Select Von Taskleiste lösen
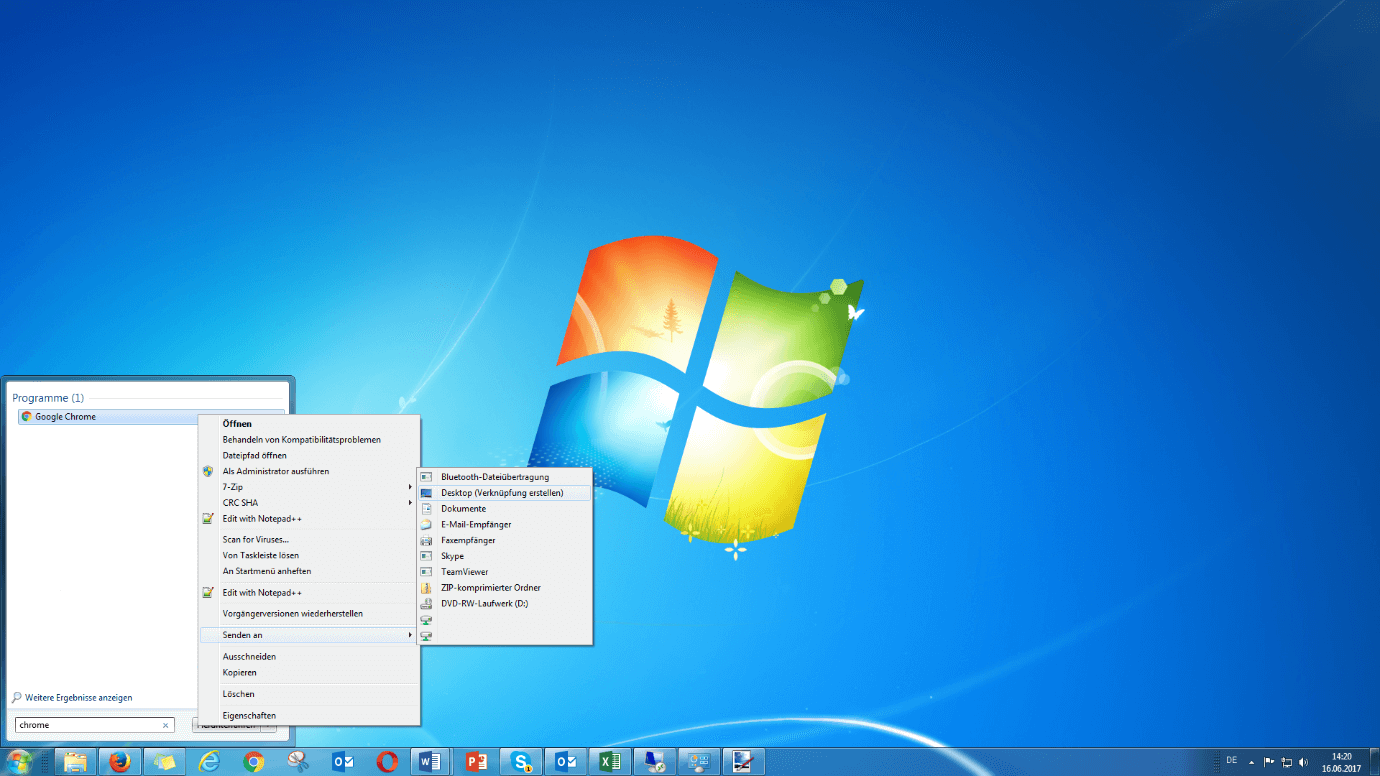 point(309,556)
